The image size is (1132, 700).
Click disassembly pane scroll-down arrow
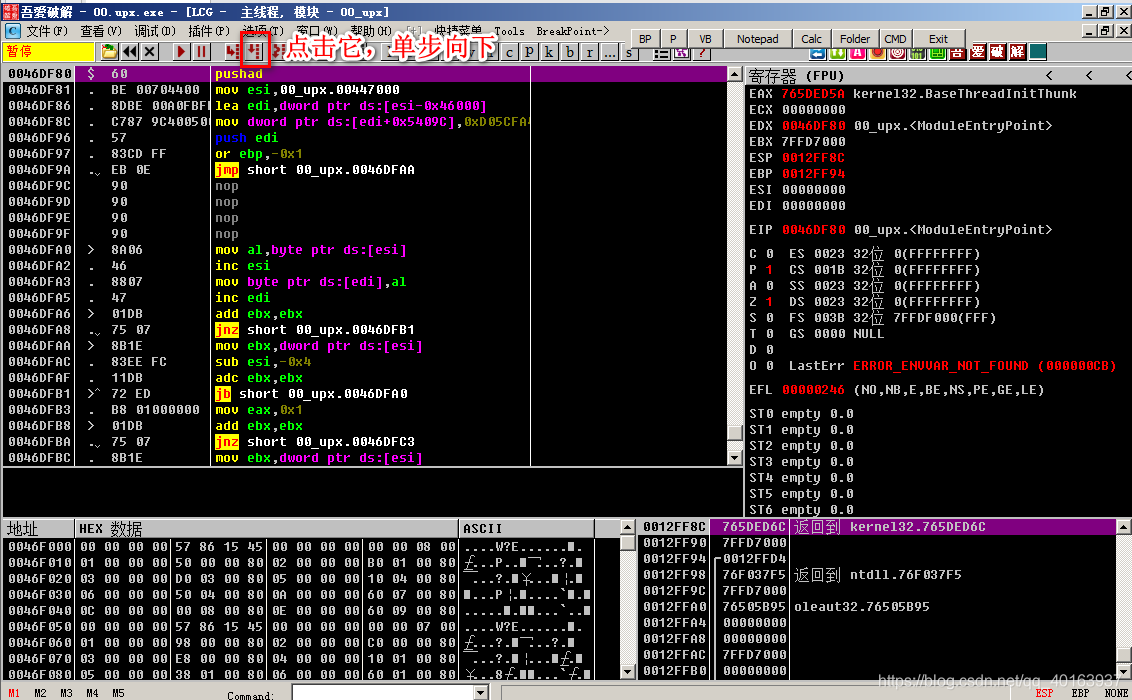tap(734, 458)
